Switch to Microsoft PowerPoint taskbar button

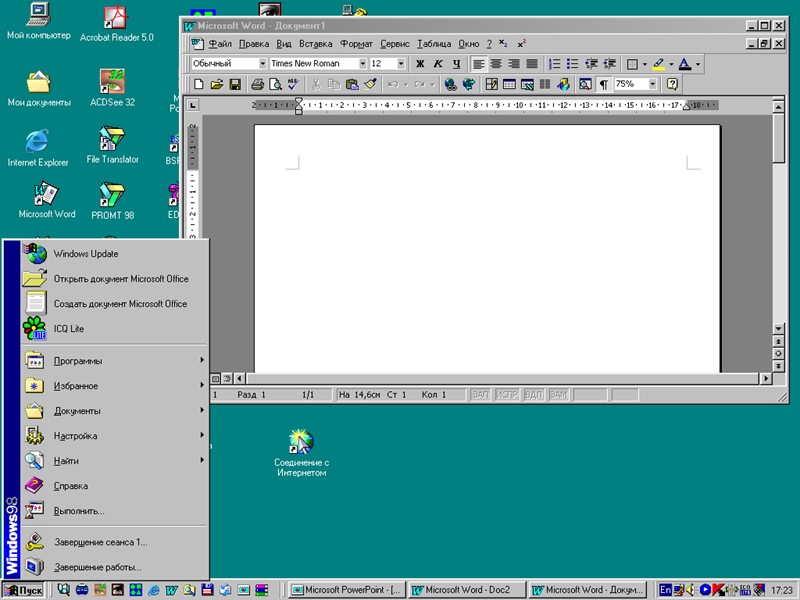347,590
